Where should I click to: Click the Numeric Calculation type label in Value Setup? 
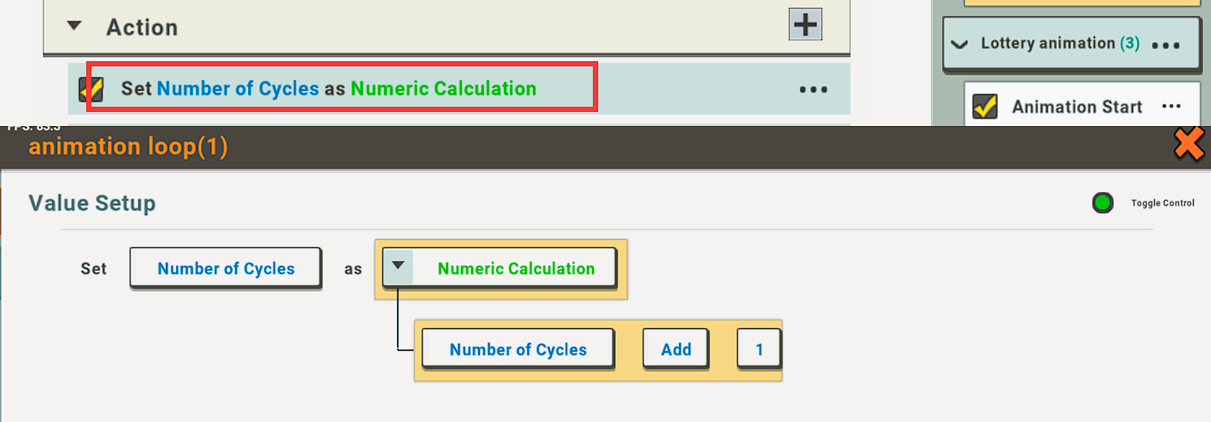pos(516,268)
